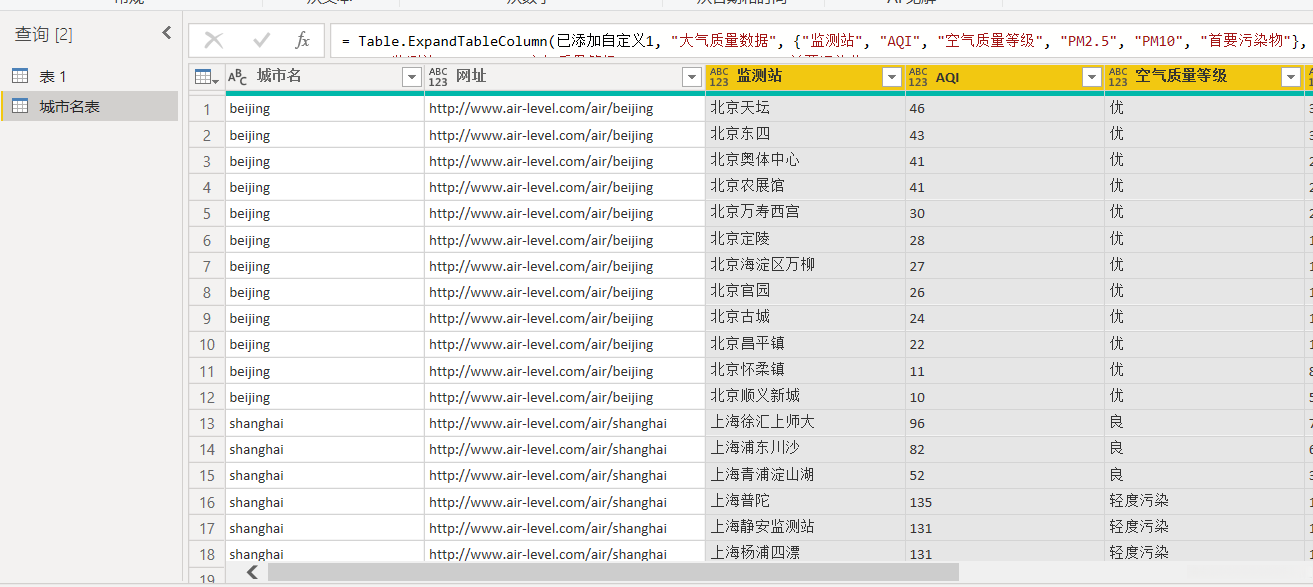
Task: Change data type icon of 监测站 column
Action: [x=719, y=77]
